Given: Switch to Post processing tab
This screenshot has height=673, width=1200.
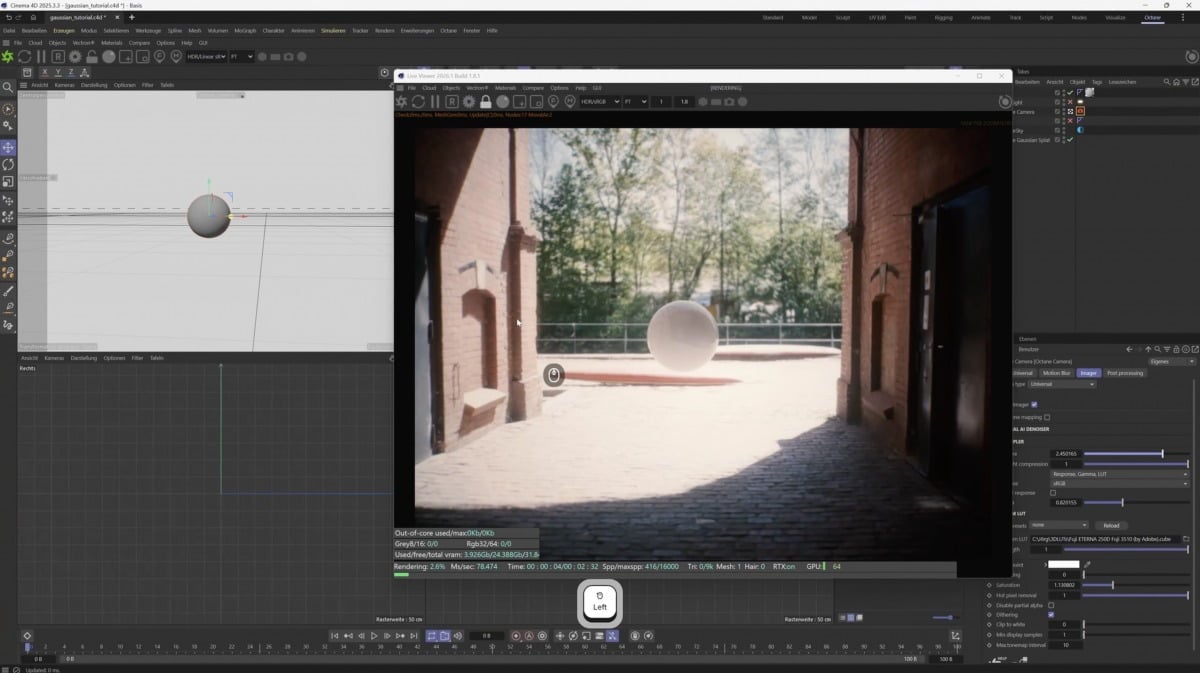Looking at the screenshot, I should pos(1125,373).
